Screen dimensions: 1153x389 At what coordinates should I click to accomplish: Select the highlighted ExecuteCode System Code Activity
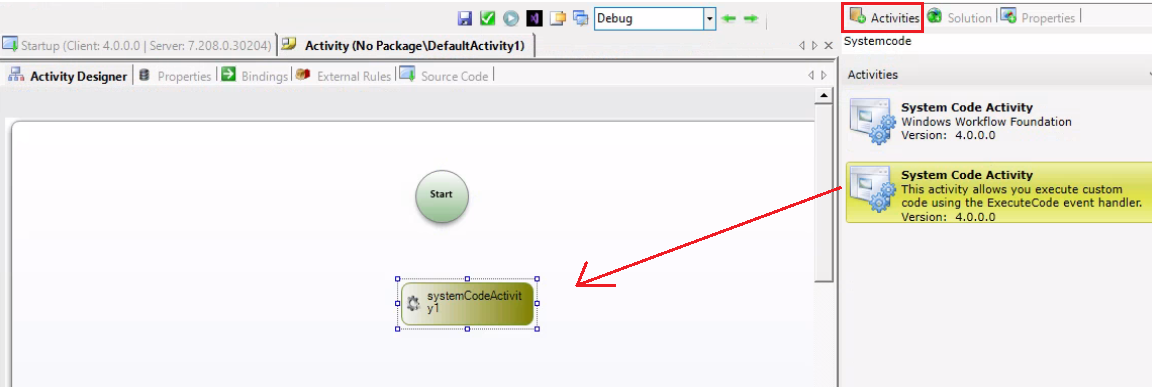point(999,193)
